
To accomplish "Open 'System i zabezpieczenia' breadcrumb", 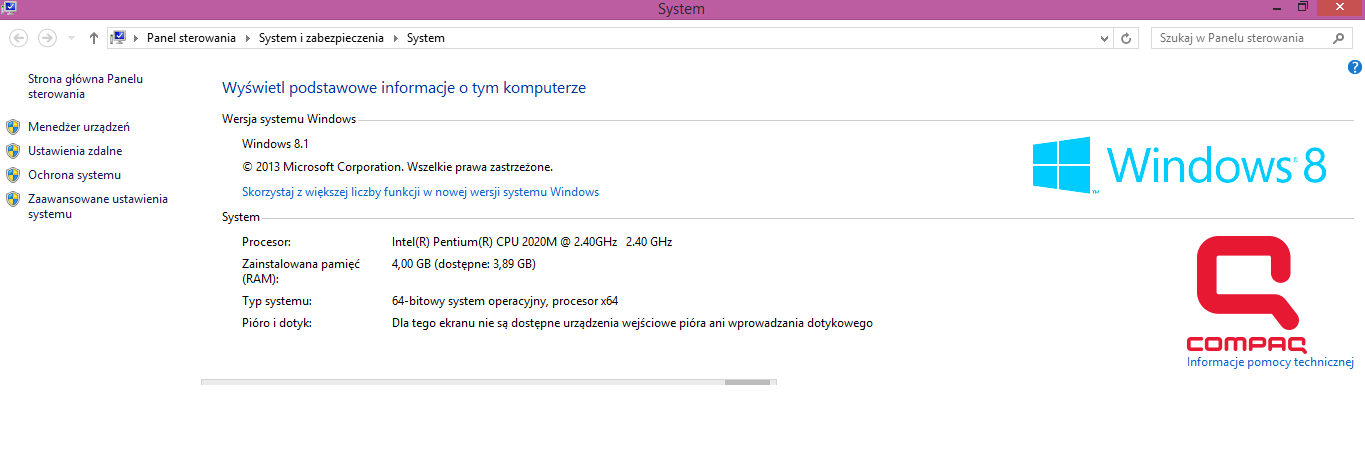I will pos(321,38).
